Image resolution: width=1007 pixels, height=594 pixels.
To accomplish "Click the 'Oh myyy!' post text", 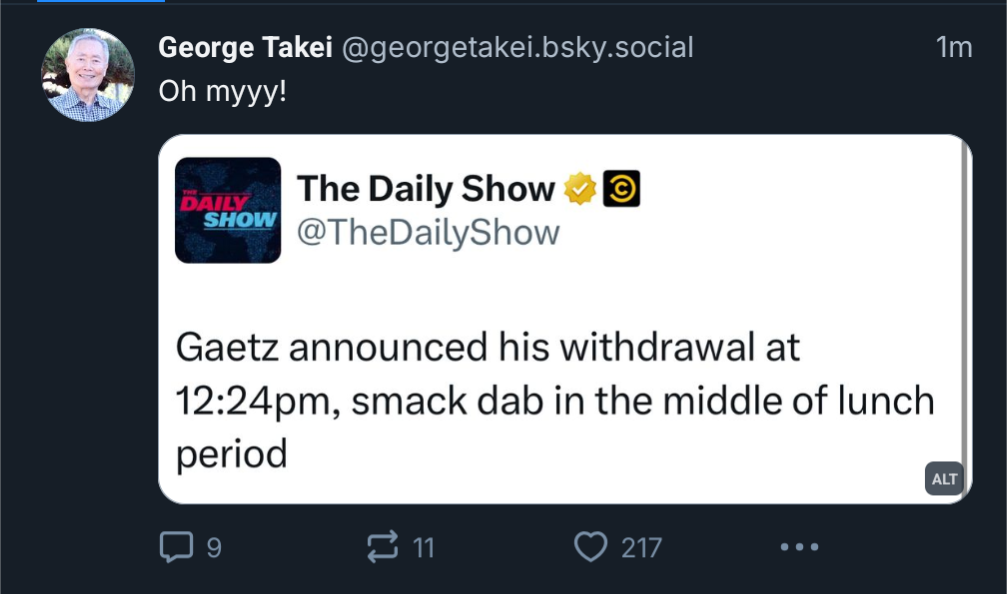I will click(x=222, y=91).
